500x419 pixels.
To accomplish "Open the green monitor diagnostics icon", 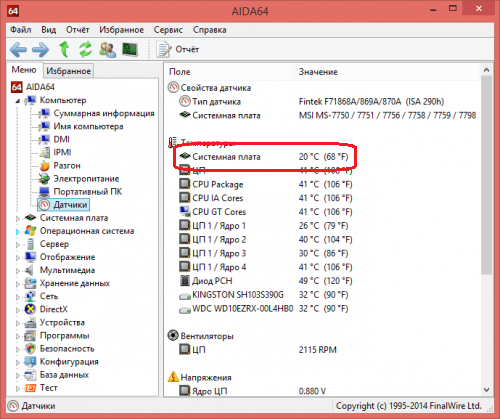I will [x=130, y=49].
